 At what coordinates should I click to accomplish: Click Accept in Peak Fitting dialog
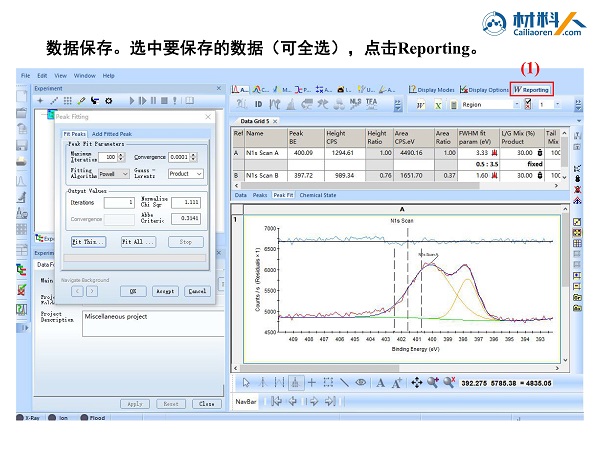coord(165,291)
